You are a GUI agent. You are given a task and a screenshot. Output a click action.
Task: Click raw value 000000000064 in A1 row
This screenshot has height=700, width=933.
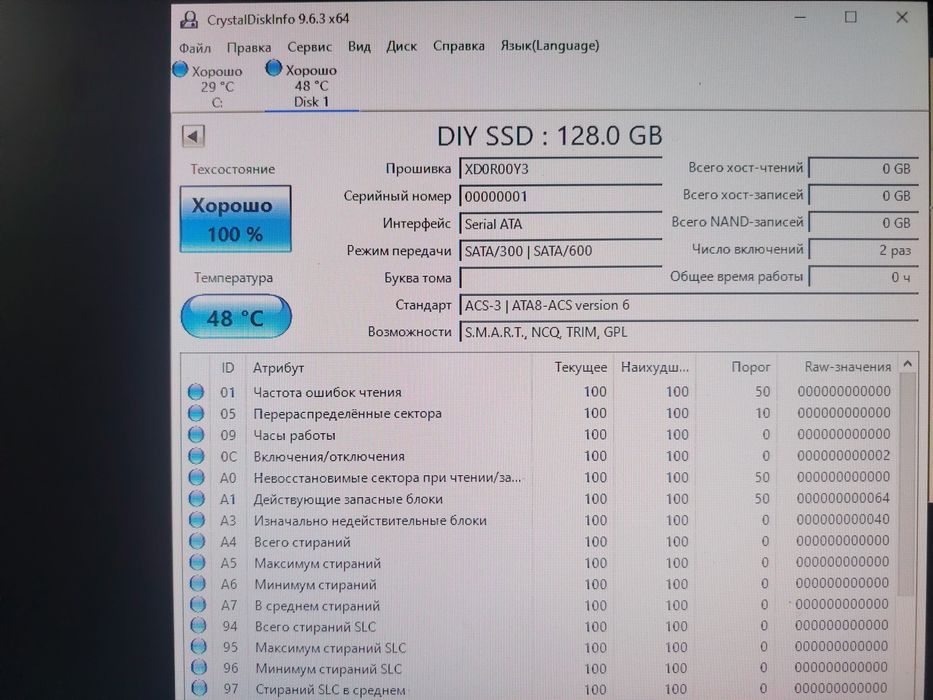click(x=843, y=498)
